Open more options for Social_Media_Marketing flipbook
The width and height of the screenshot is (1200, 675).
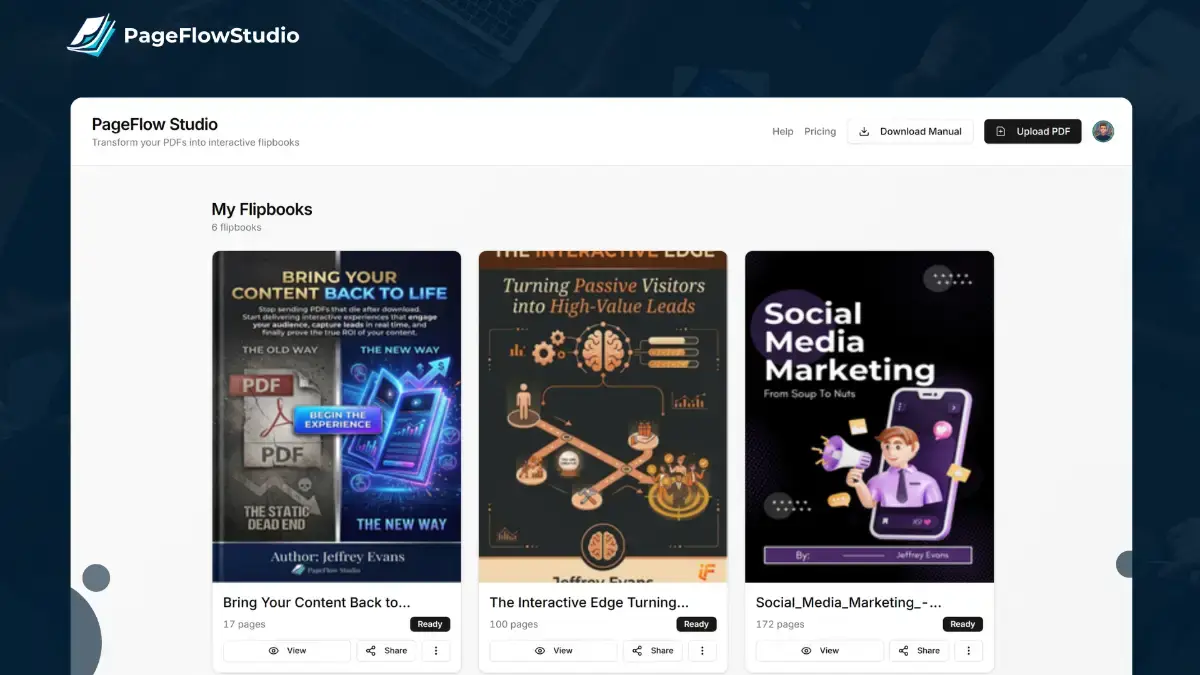point(969,651)
